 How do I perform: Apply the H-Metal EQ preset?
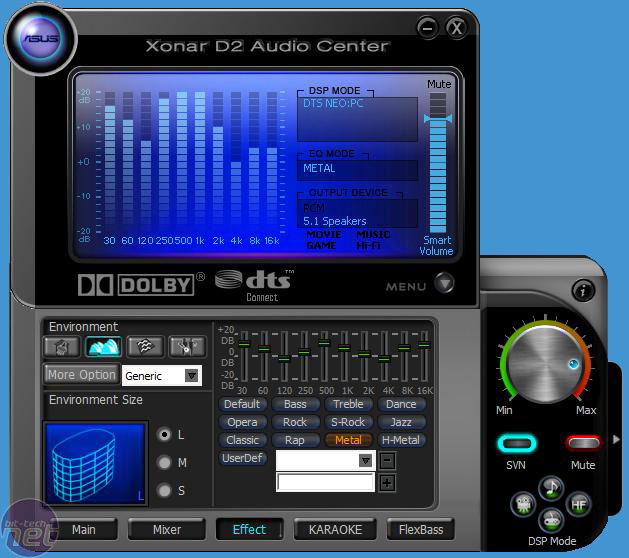tap(401, 440)
